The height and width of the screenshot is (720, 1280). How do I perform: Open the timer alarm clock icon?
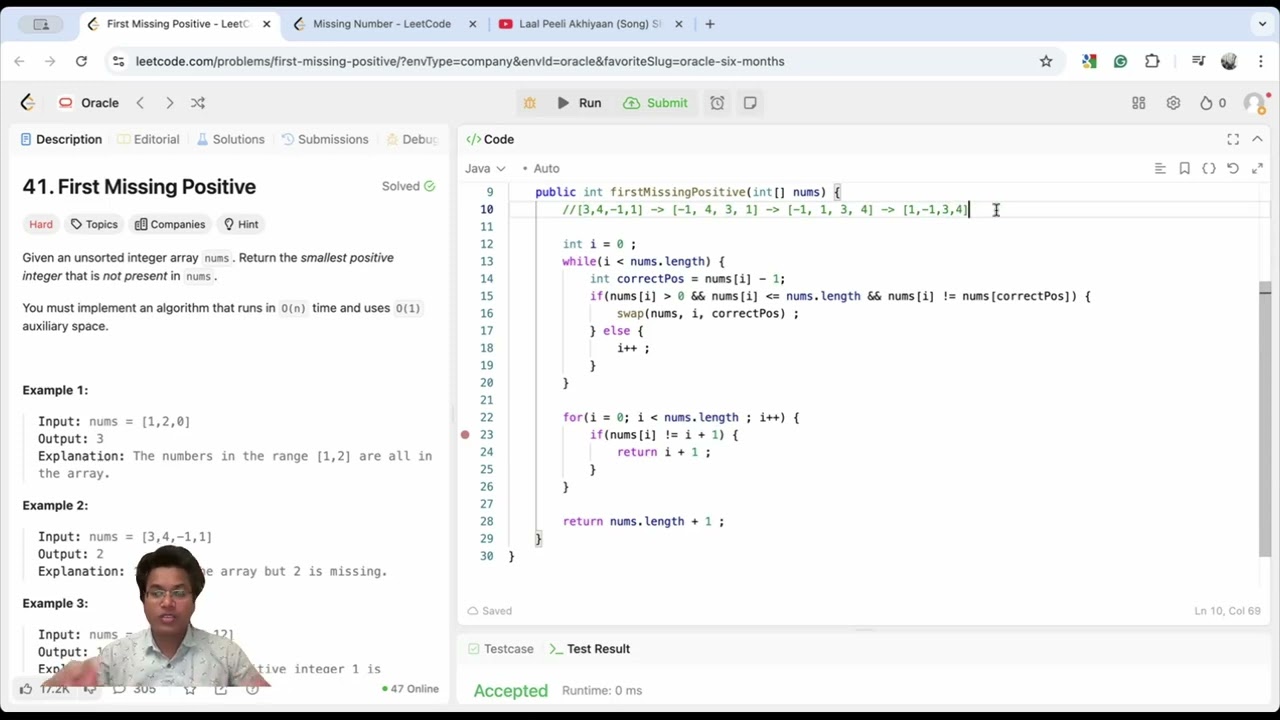tap(717, 103)
